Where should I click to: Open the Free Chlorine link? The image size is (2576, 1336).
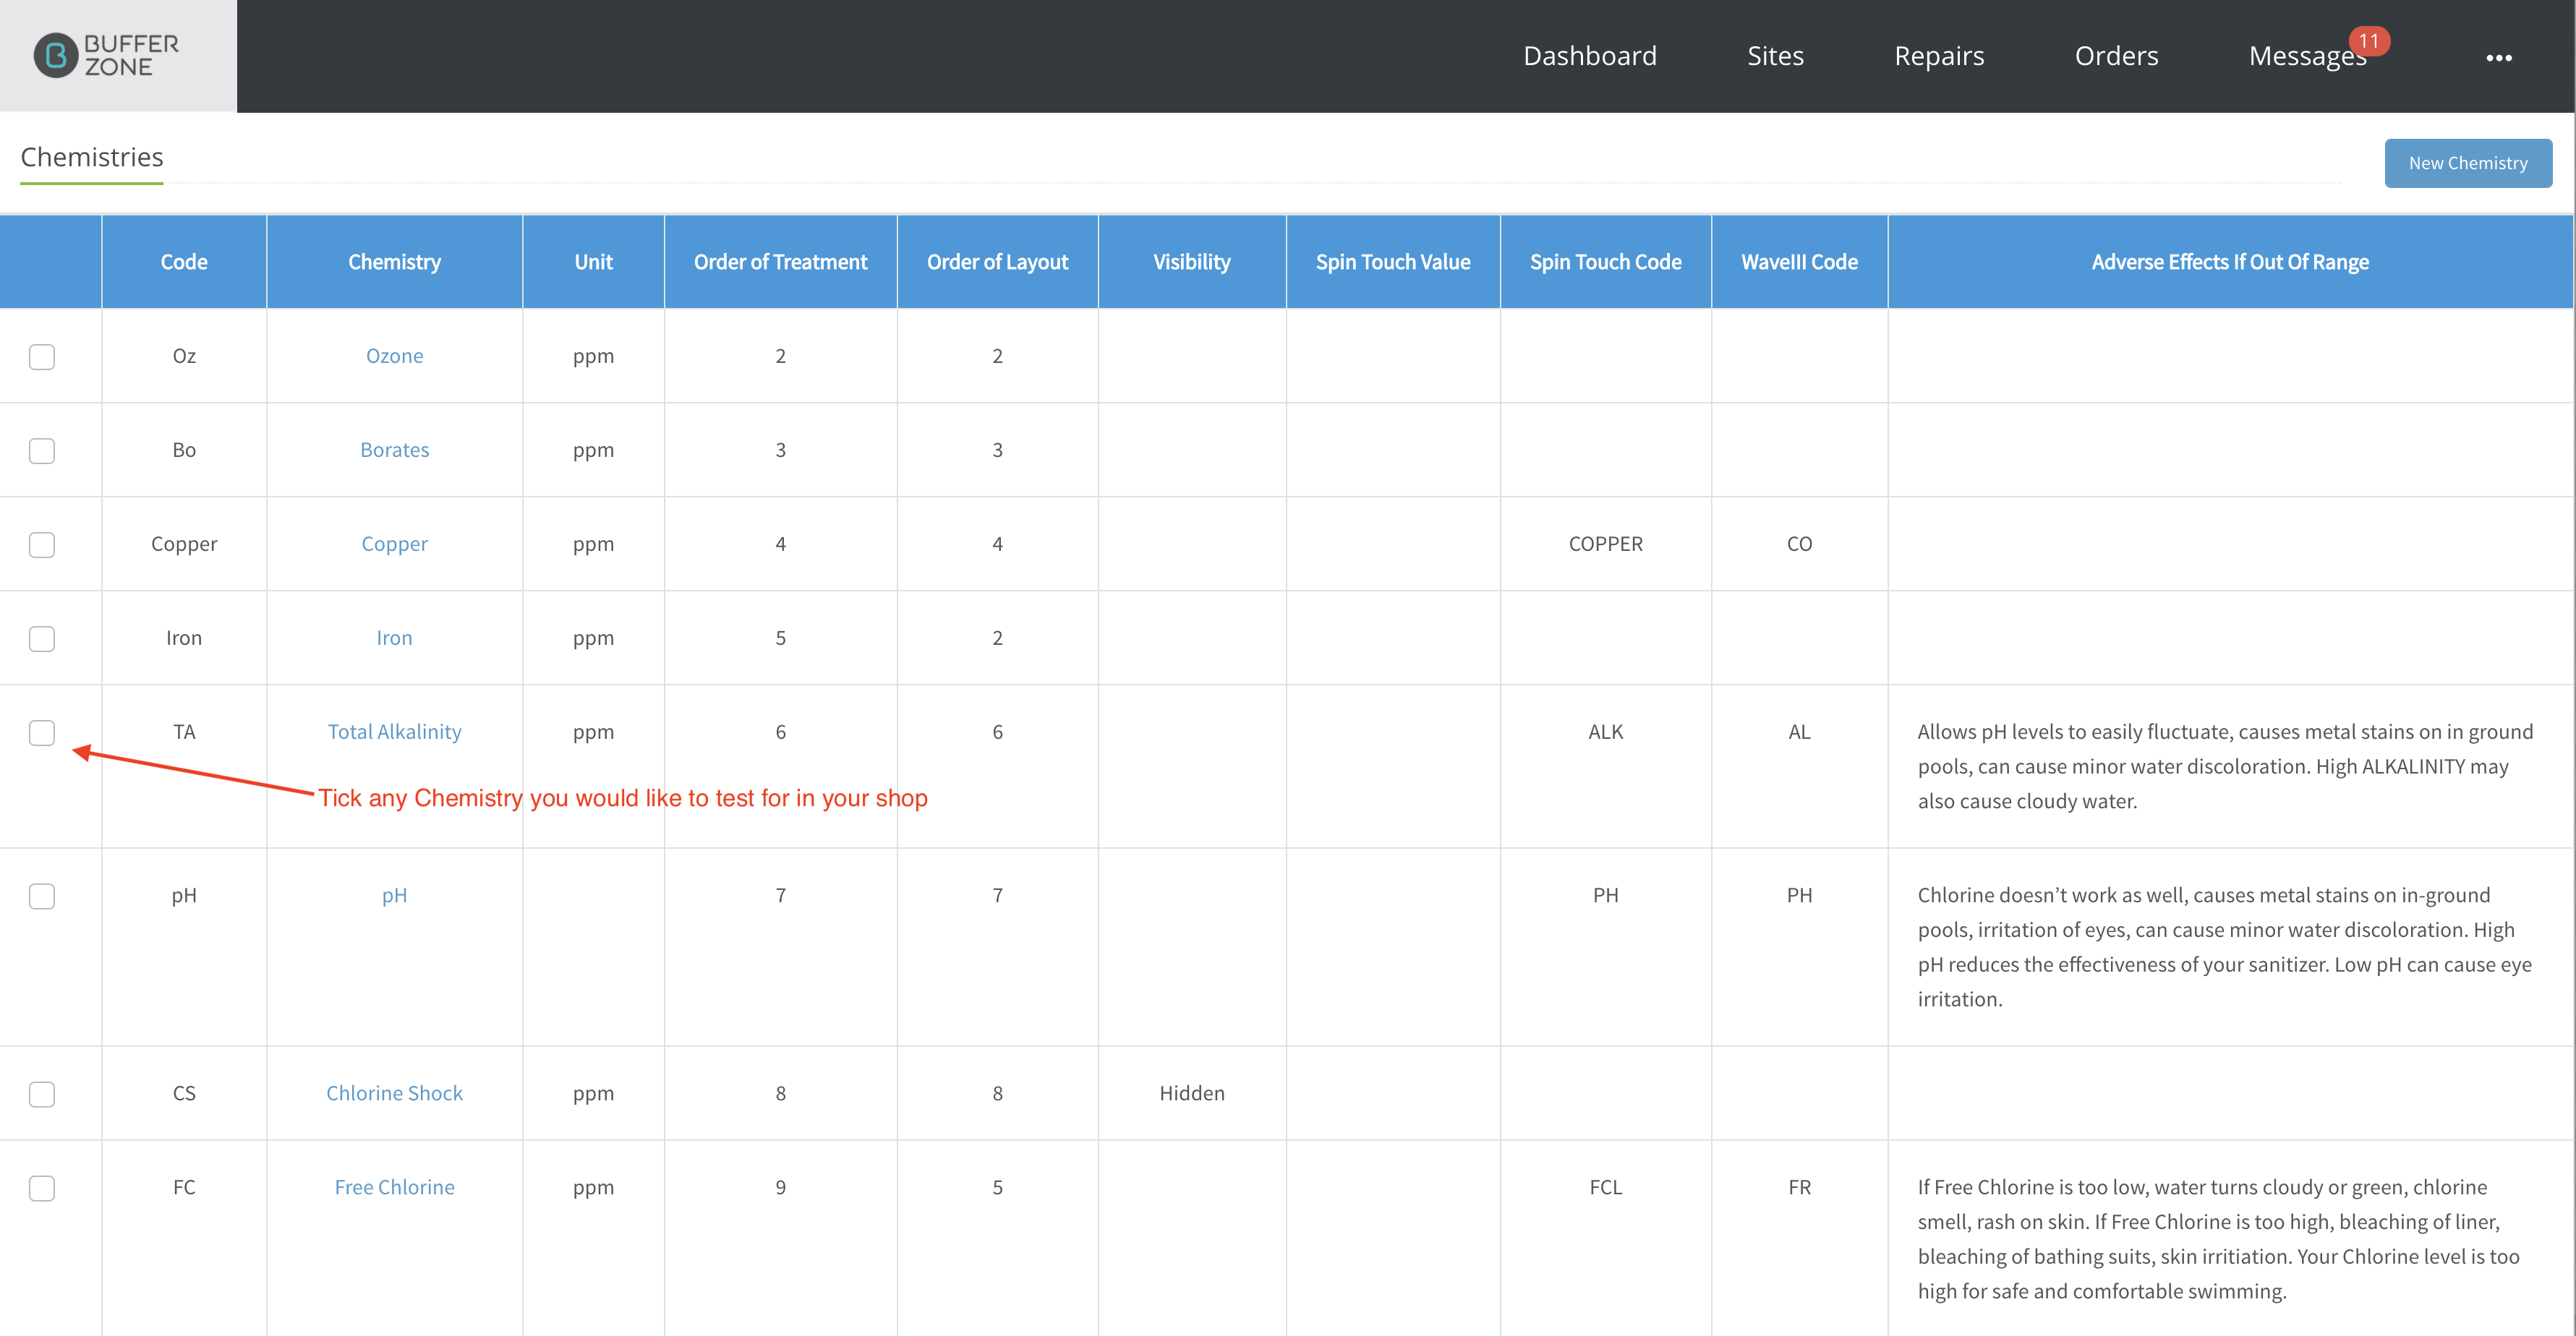394,1187
